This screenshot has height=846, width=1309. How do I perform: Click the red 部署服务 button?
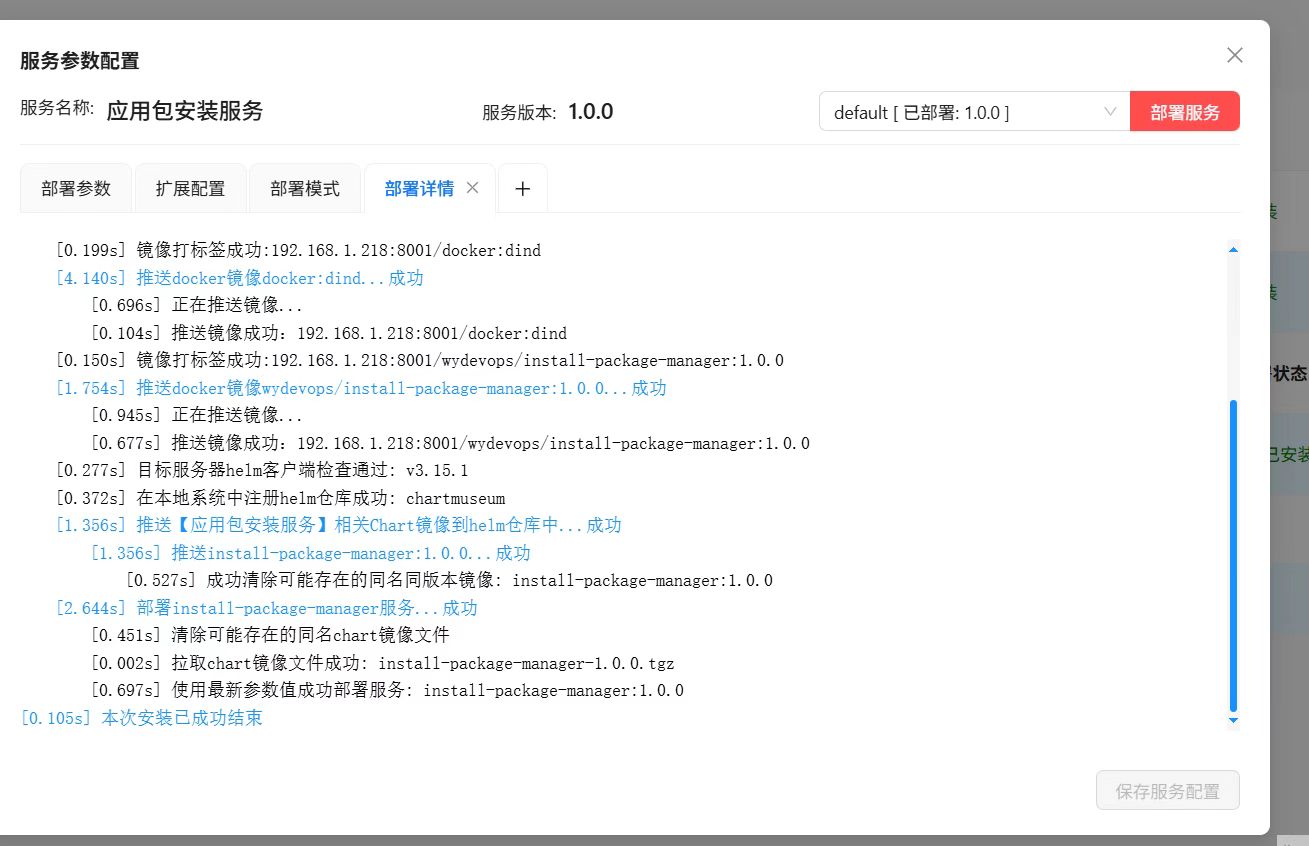1185,112
